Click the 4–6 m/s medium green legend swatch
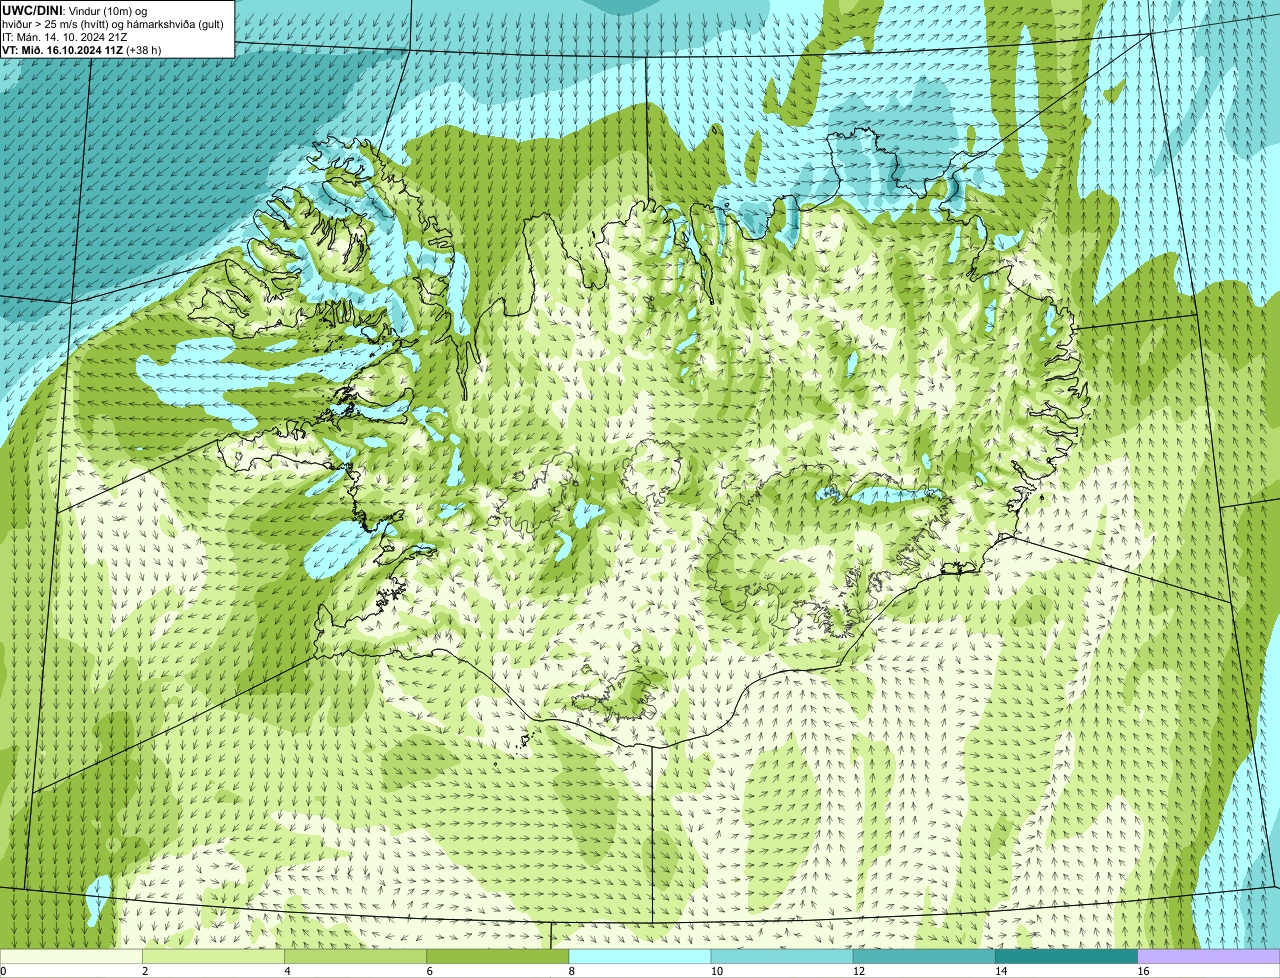 (x=355, y=956)
